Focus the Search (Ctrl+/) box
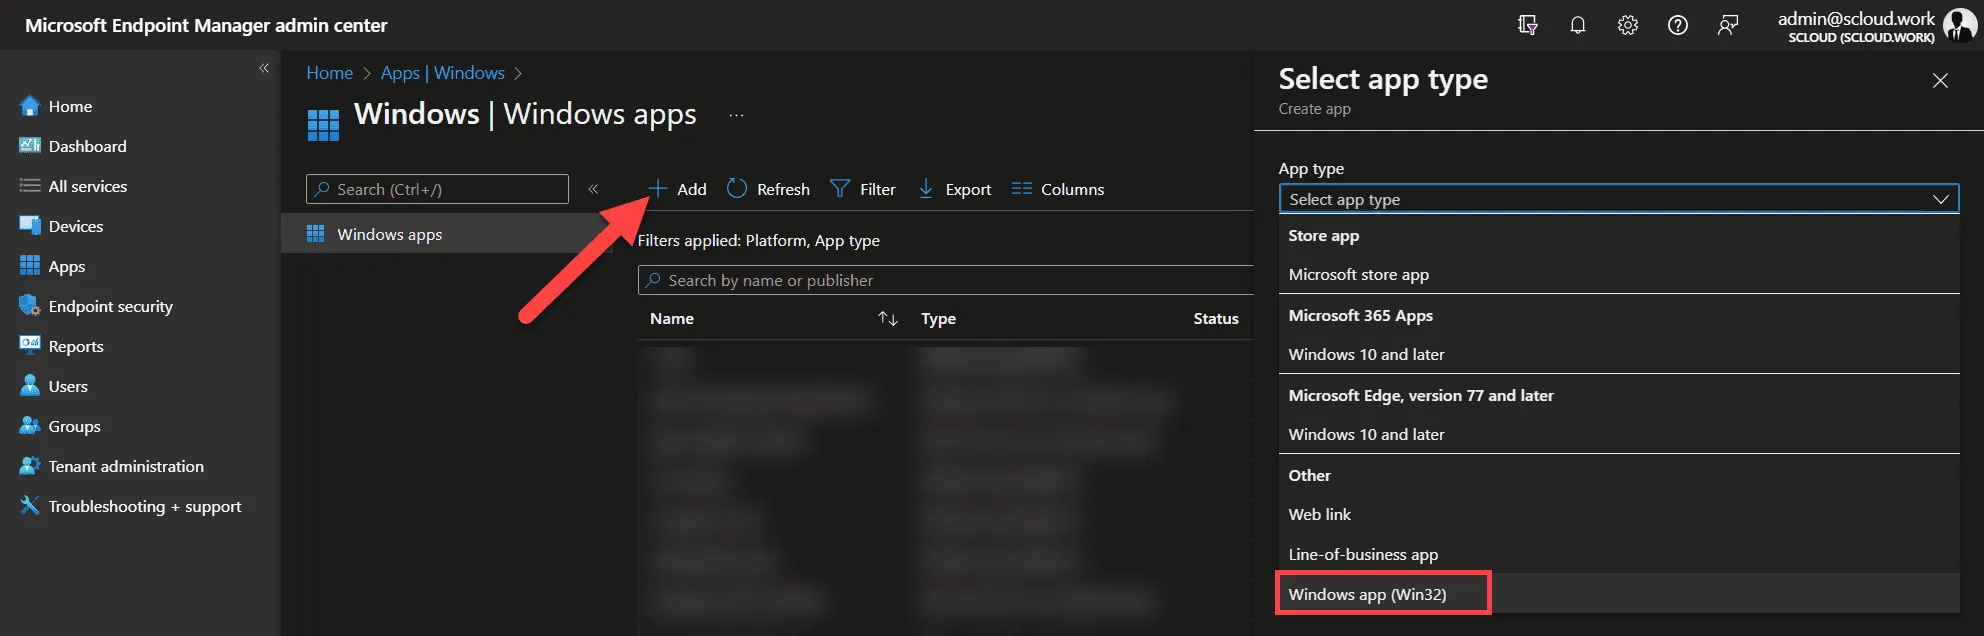The image size is (1984, 636). pyautogui.click(x=437, y=189)
